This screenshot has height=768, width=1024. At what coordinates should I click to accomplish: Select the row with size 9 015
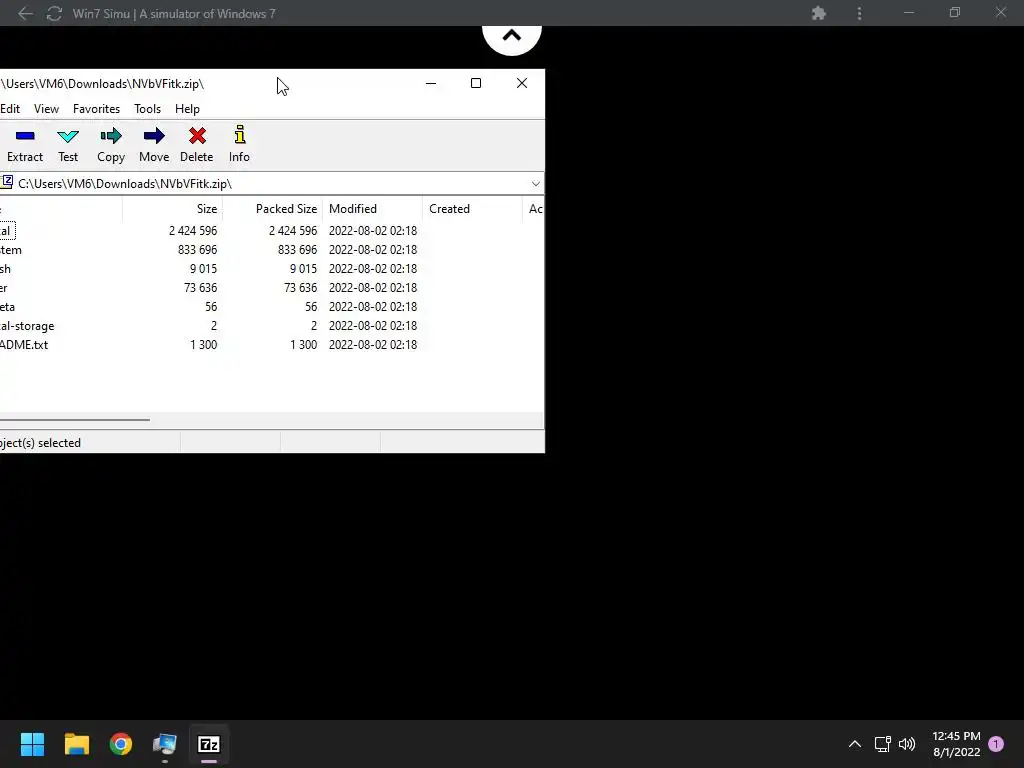272,268
